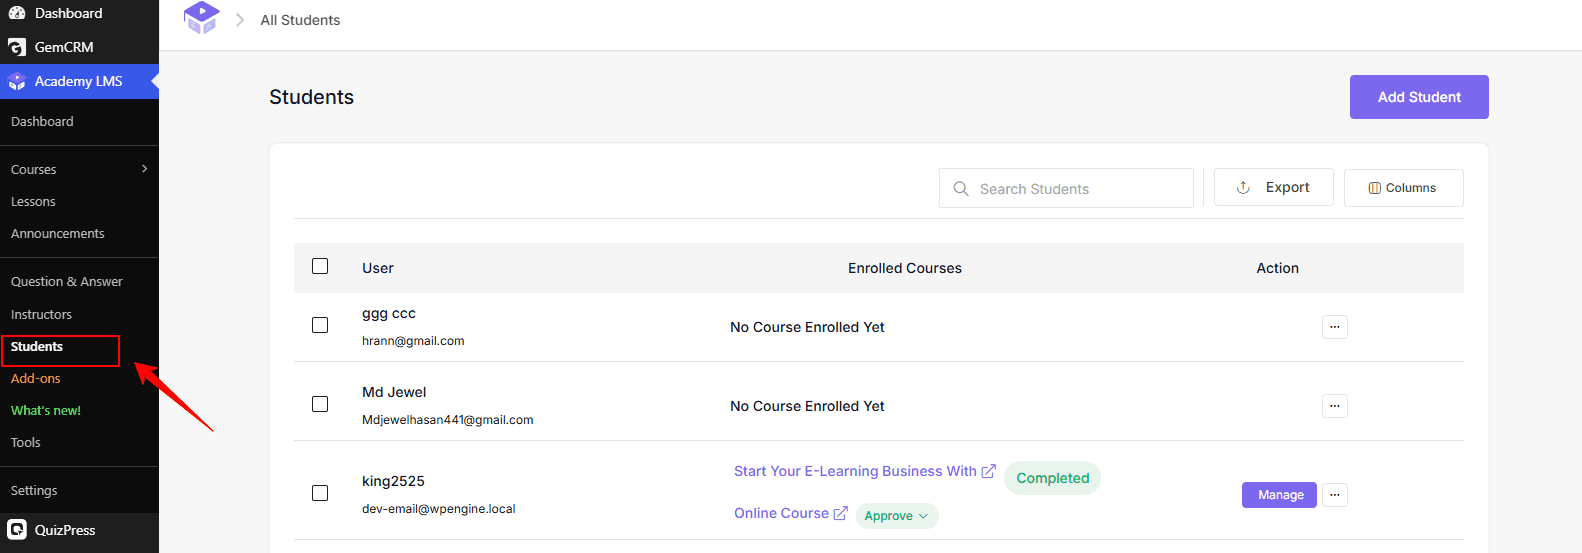Click the email dev-email@wpengine.local

[x=439, y=509]
